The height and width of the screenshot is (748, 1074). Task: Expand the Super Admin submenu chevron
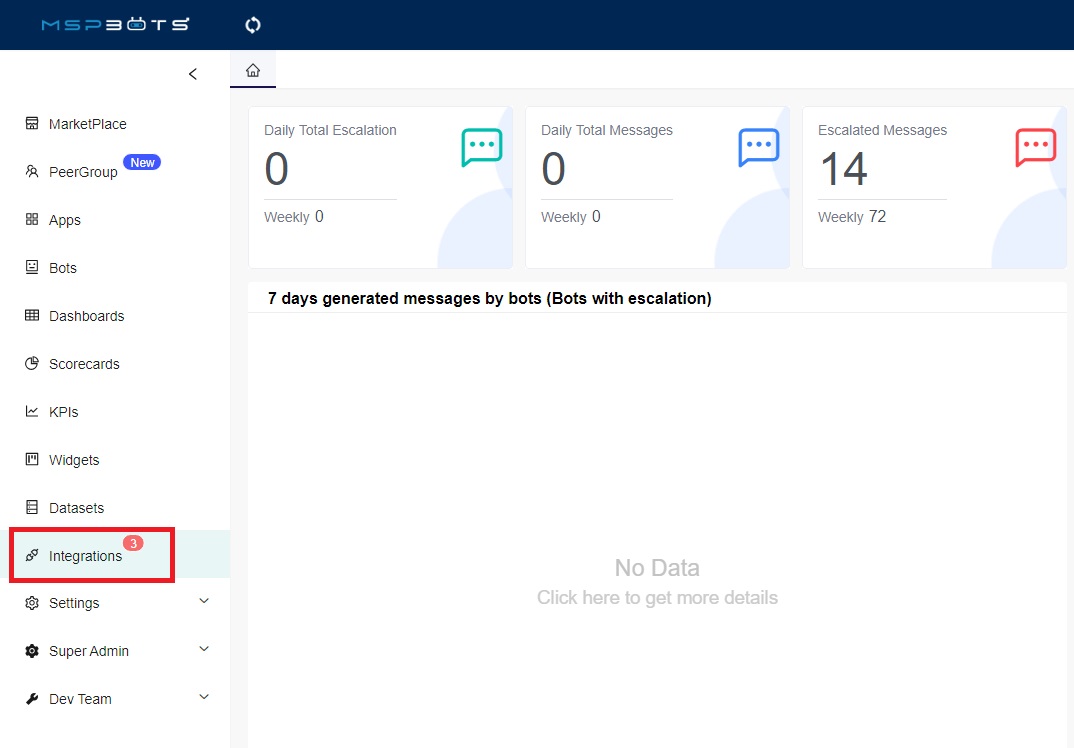pos(204,649)
